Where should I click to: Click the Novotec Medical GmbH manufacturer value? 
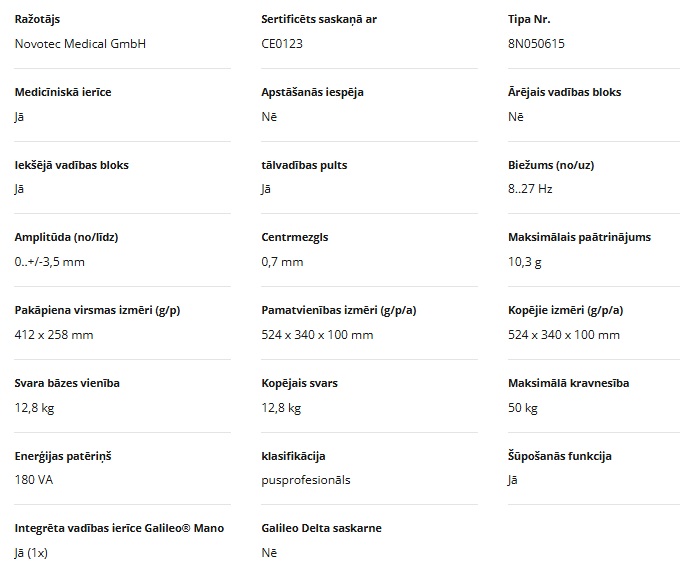[x=81, y=44]
